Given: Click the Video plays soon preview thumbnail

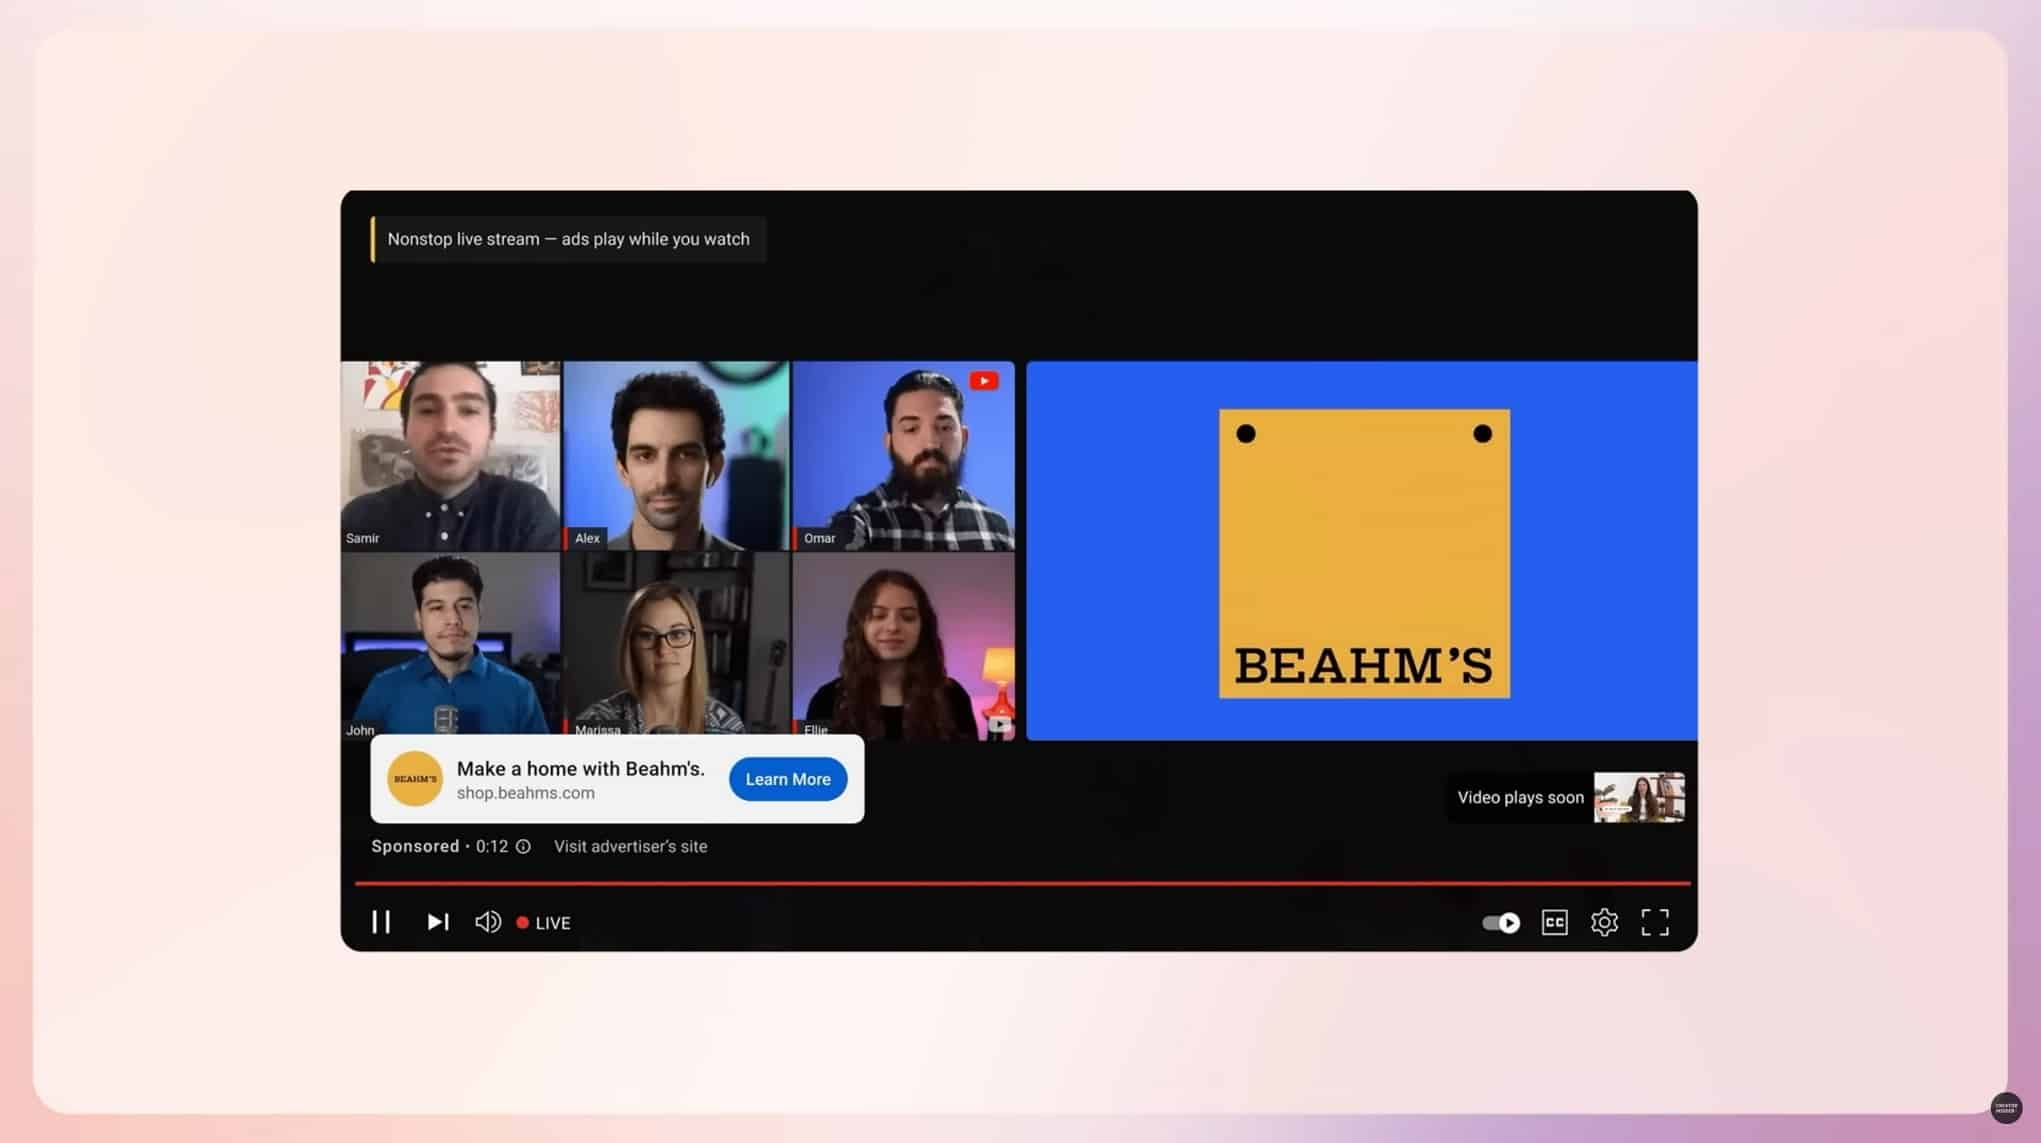Looking at the screenshot, I should [x=1640, y=797].
